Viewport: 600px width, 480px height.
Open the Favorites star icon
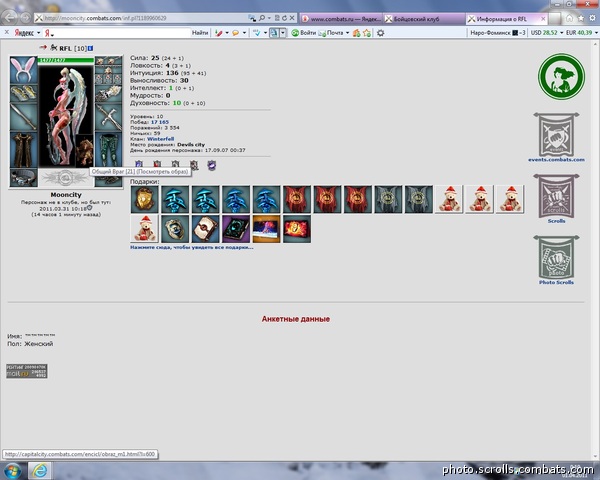[x=581, y=18]
